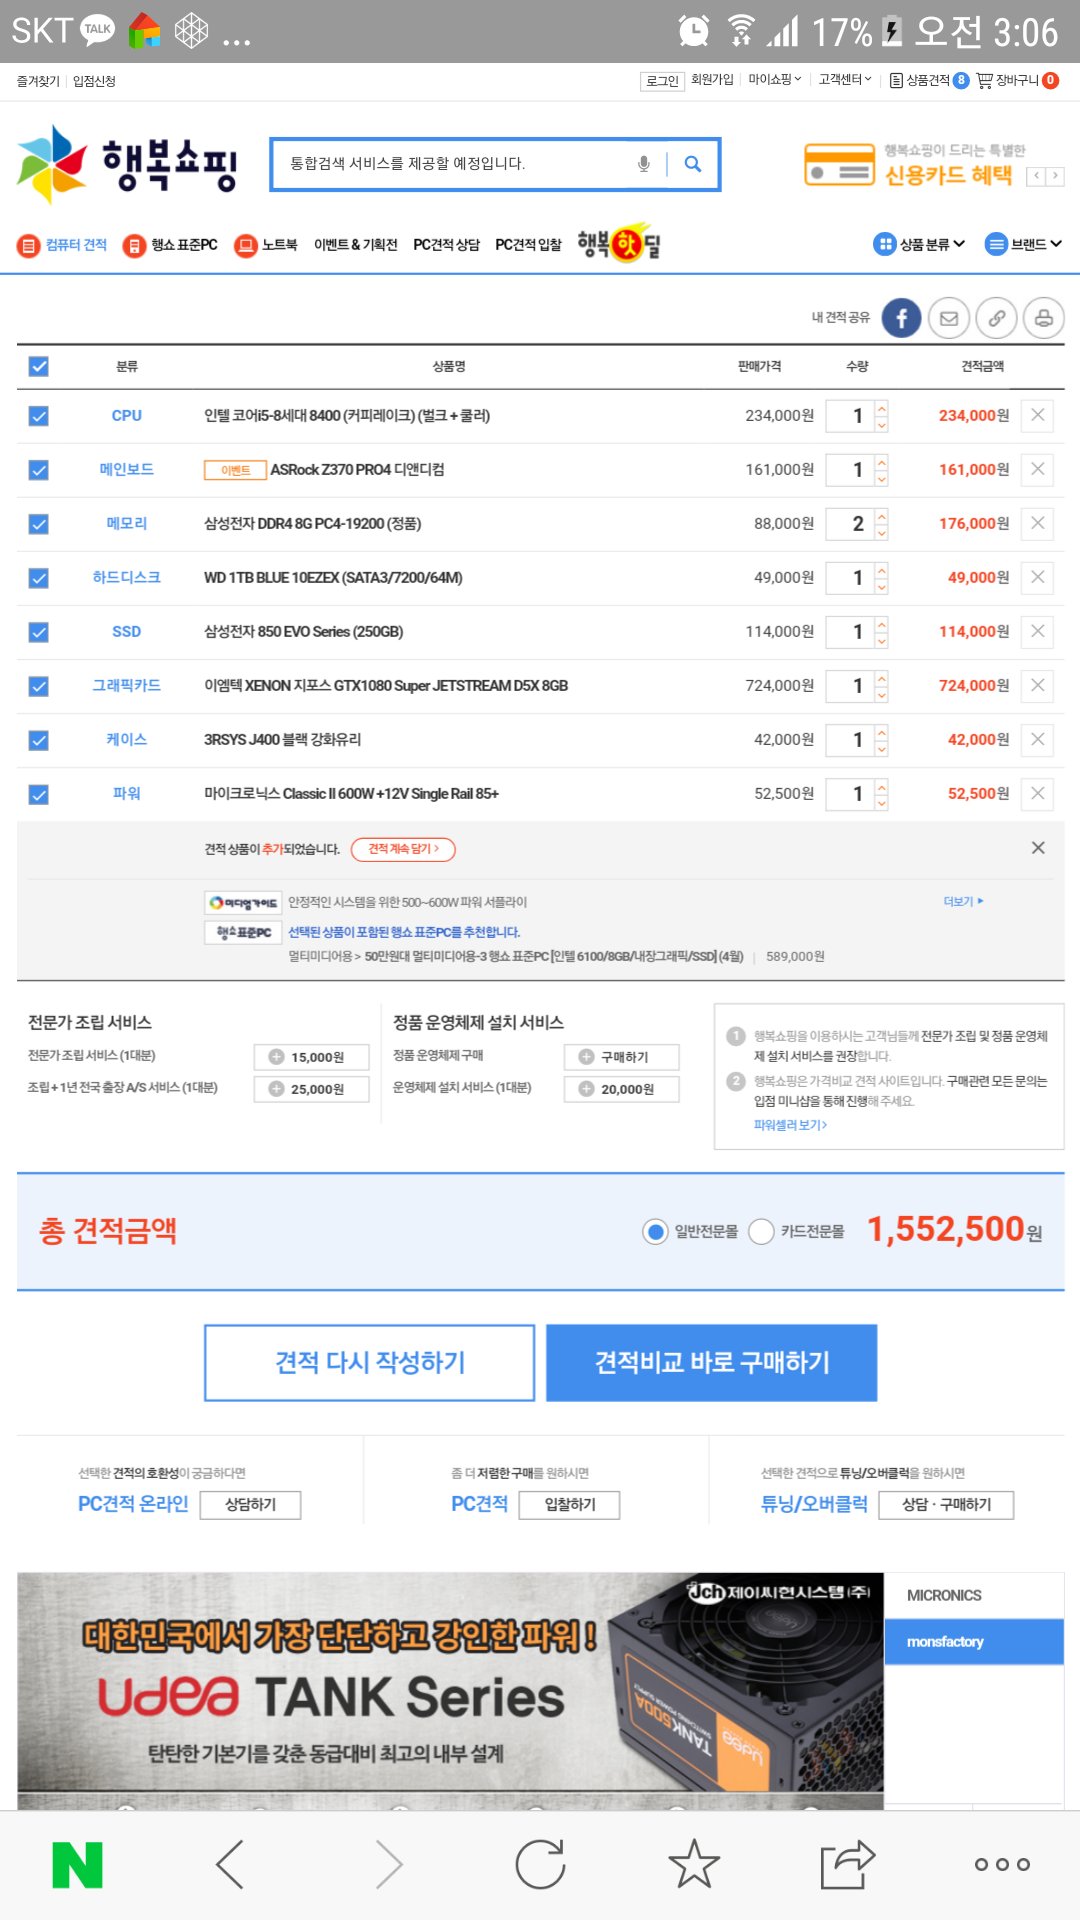The height and width of the screenshot is (1920, 1080).
Task: Open the browser more options menu
Action: [1002, 1865]
